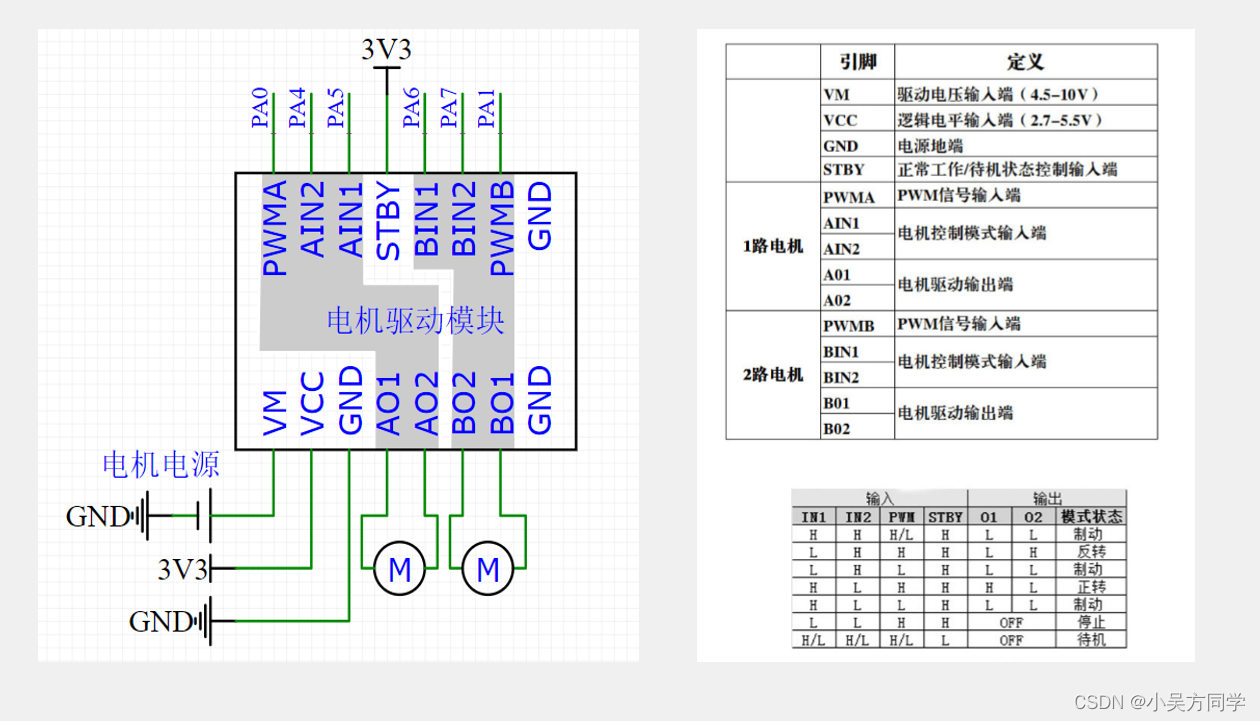
Task: Collapse the 输入 column header group
Action: click(x=878, y=497)
